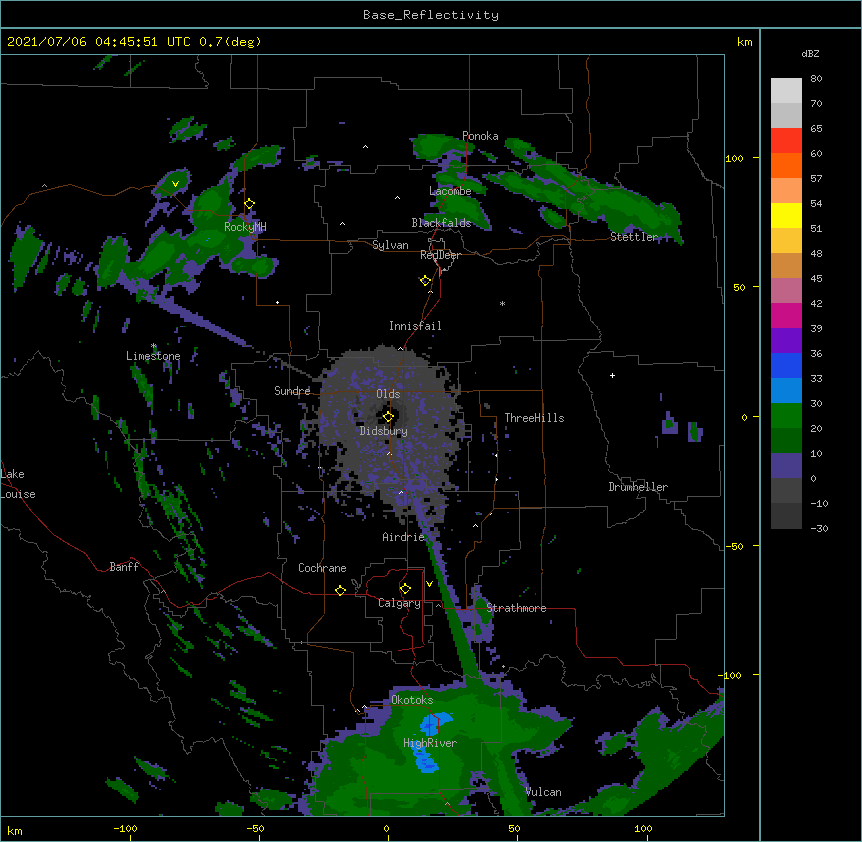Click the Lacombe city label
The image size is (862, 842).
450,191
